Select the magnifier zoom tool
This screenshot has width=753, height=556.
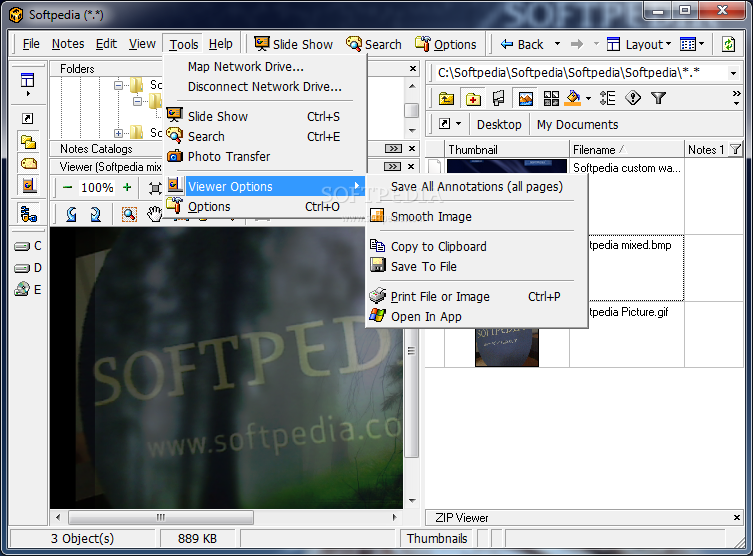[129, 214]
